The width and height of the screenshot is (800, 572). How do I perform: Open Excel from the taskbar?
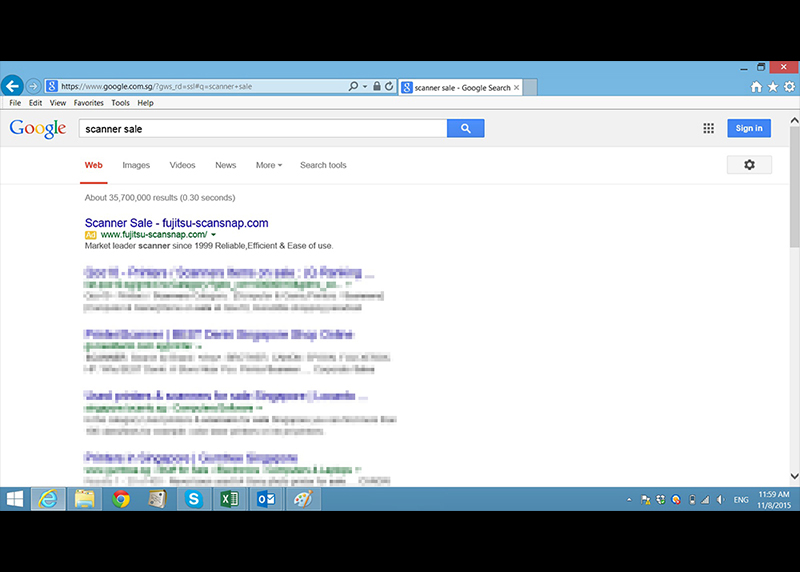coord(229,498)
